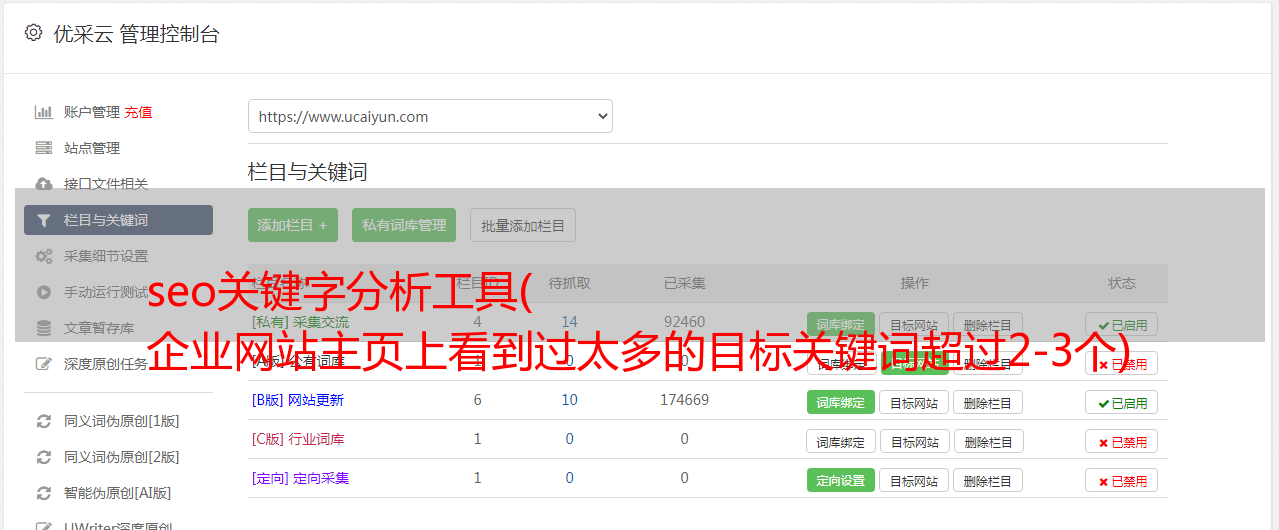
Task: Click the bar chart icon for 账户管理
Action: coord(43,112)
